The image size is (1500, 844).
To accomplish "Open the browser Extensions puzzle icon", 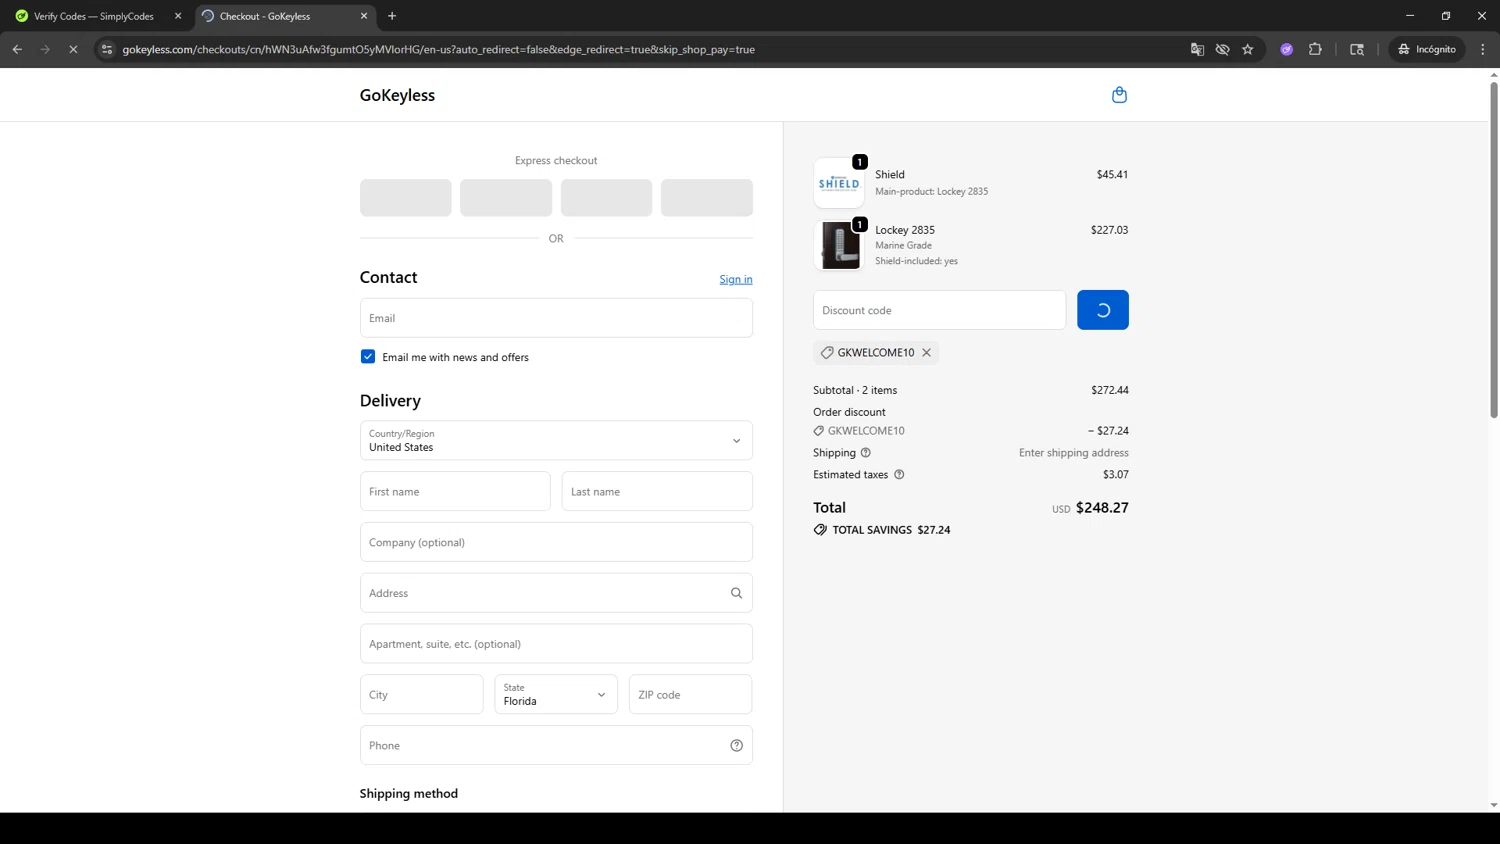I will [1315, 49].
